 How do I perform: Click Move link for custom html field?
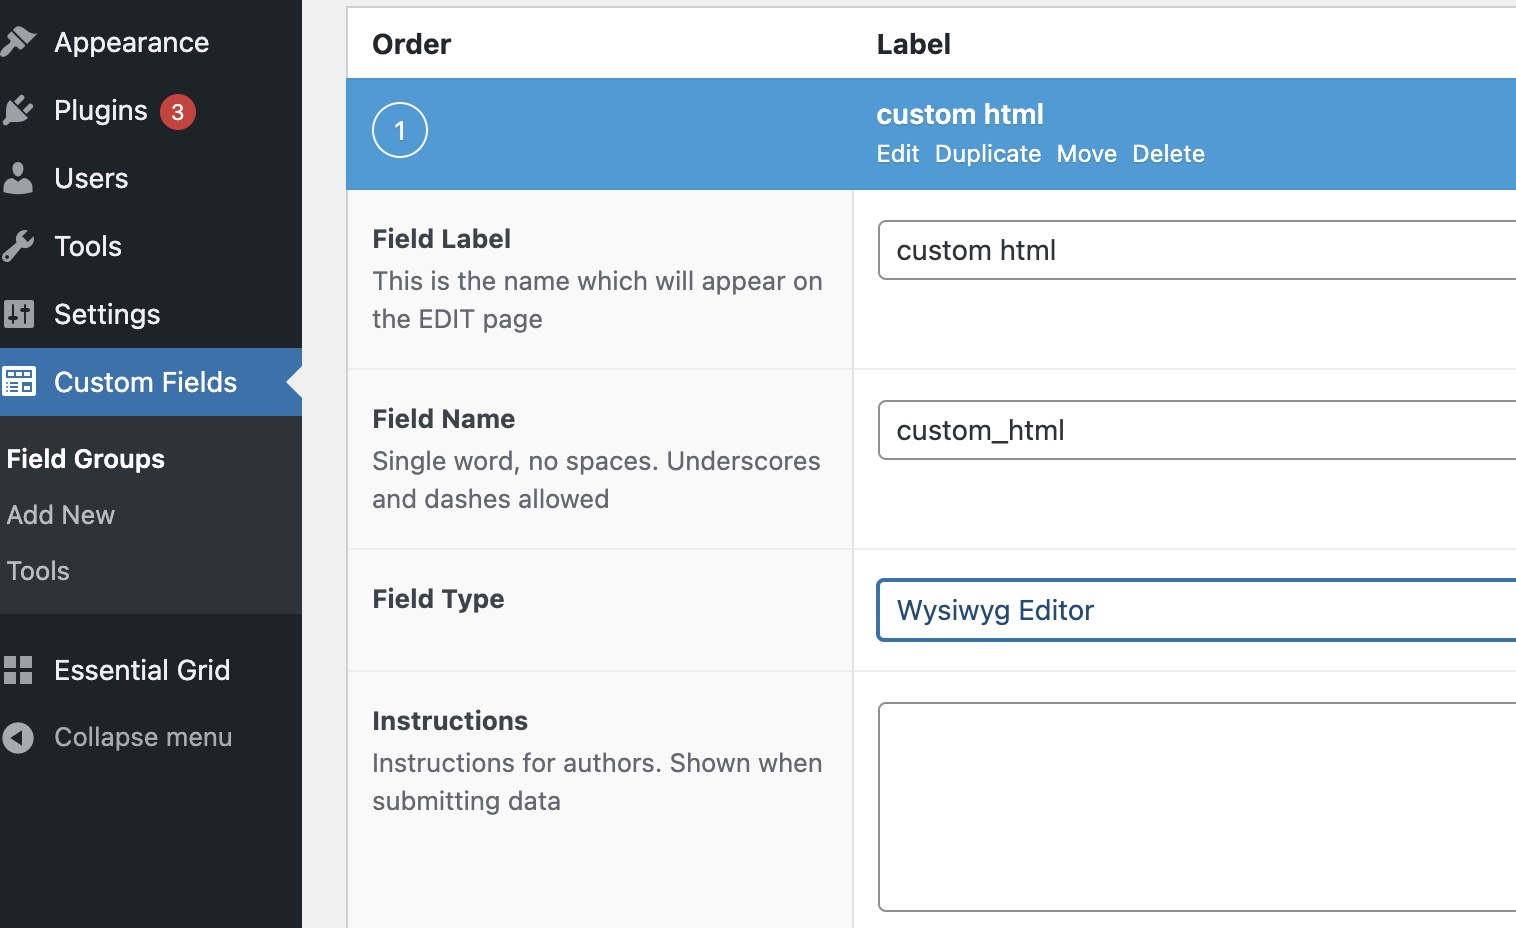pyautogui.click(x=1086, y=154)
